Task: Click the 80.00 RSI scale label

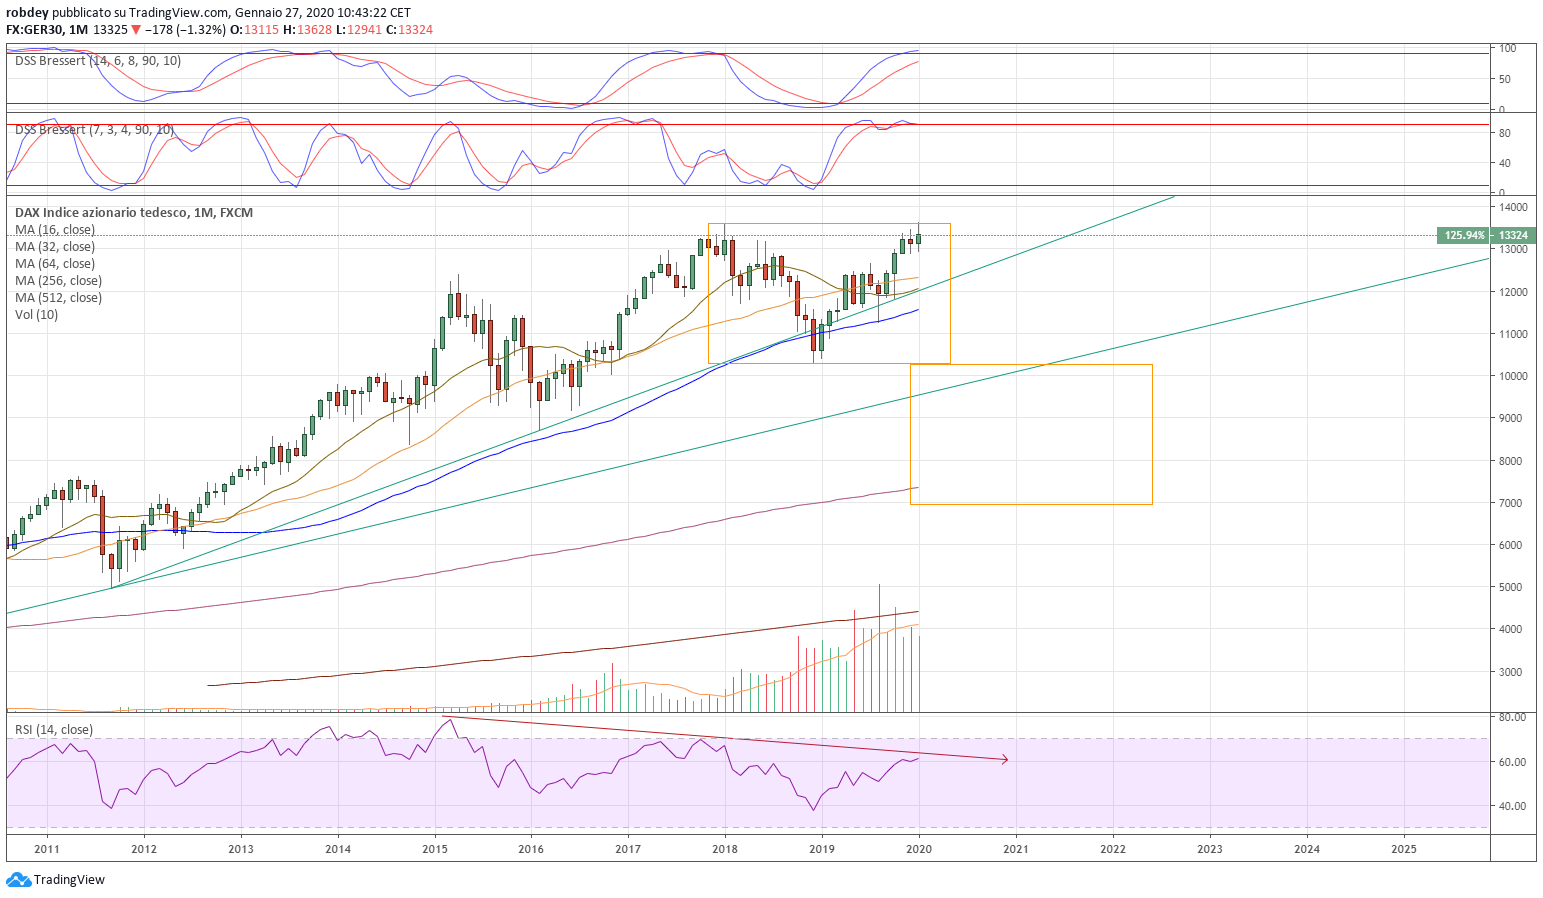Action: 1513,717
